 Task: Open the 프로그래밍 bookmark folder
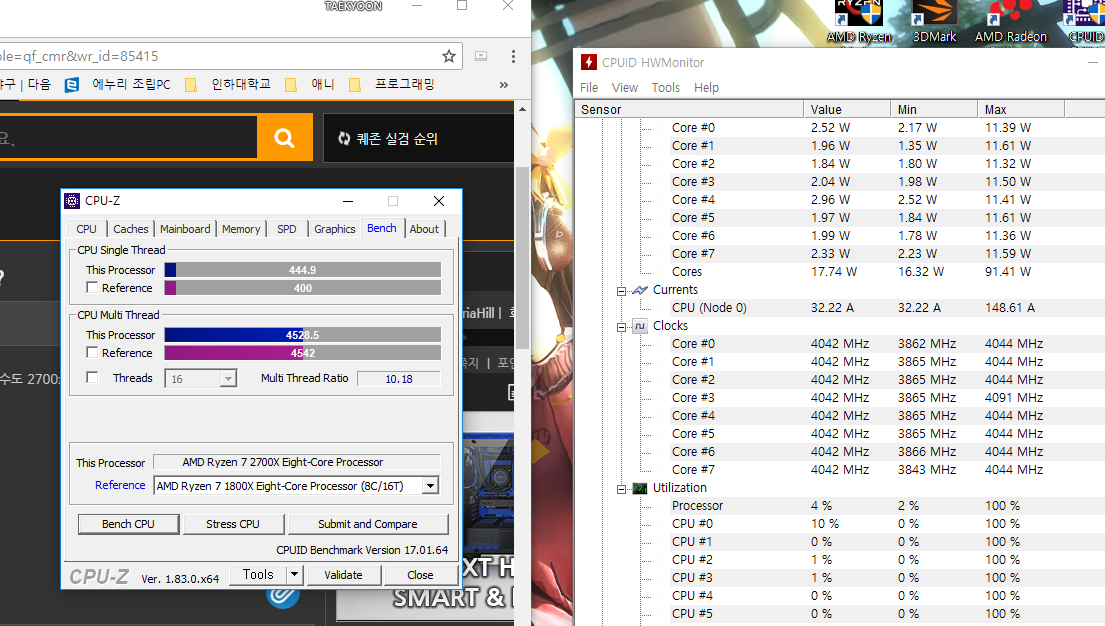tap(392, 85)
